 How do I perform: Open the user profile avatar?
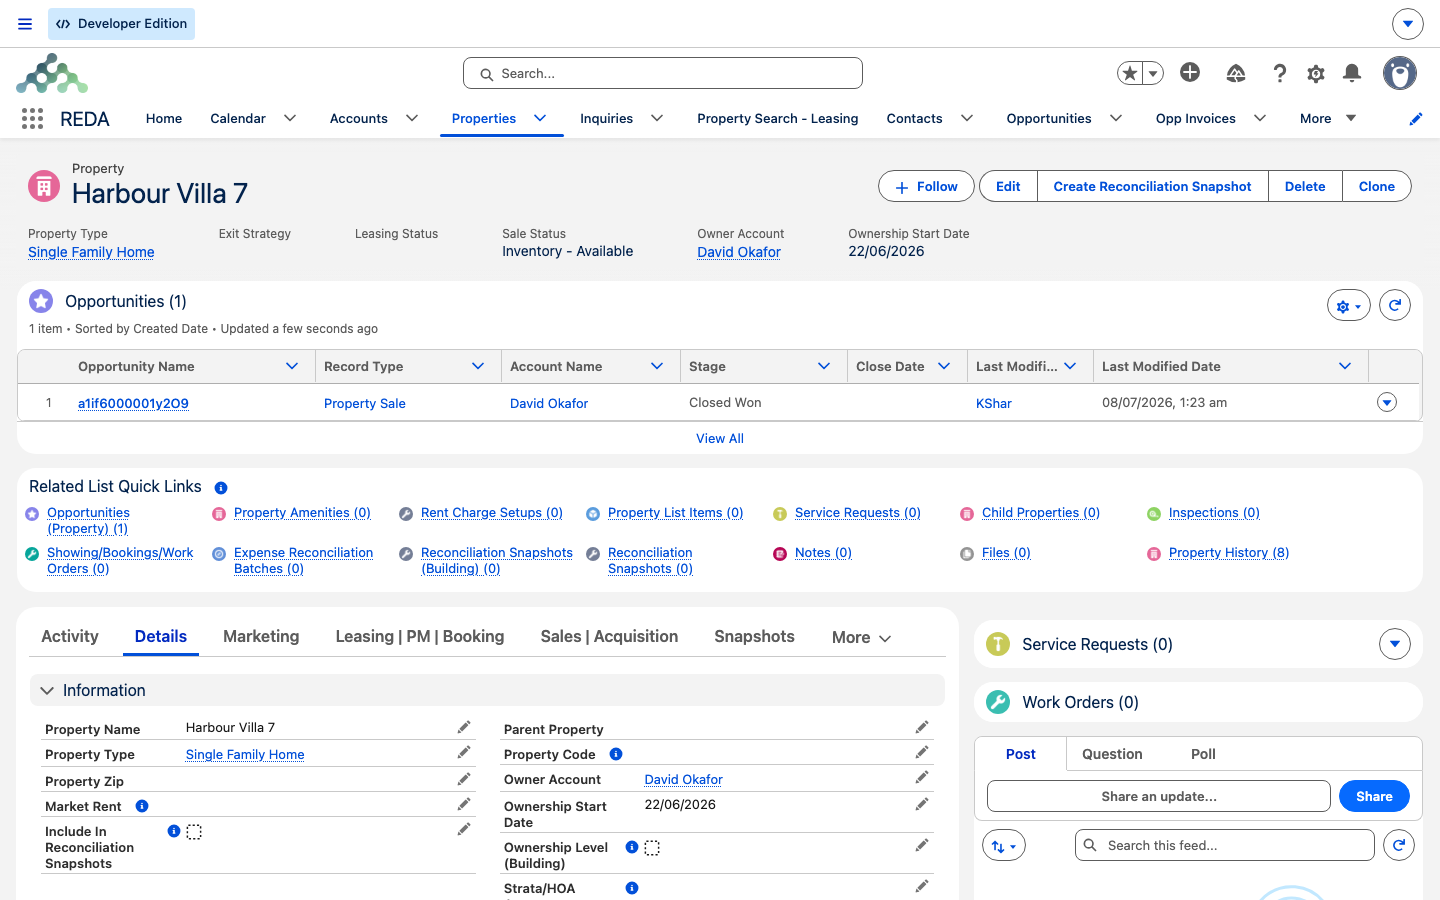pyautogui.click(x=1400, y=73)
